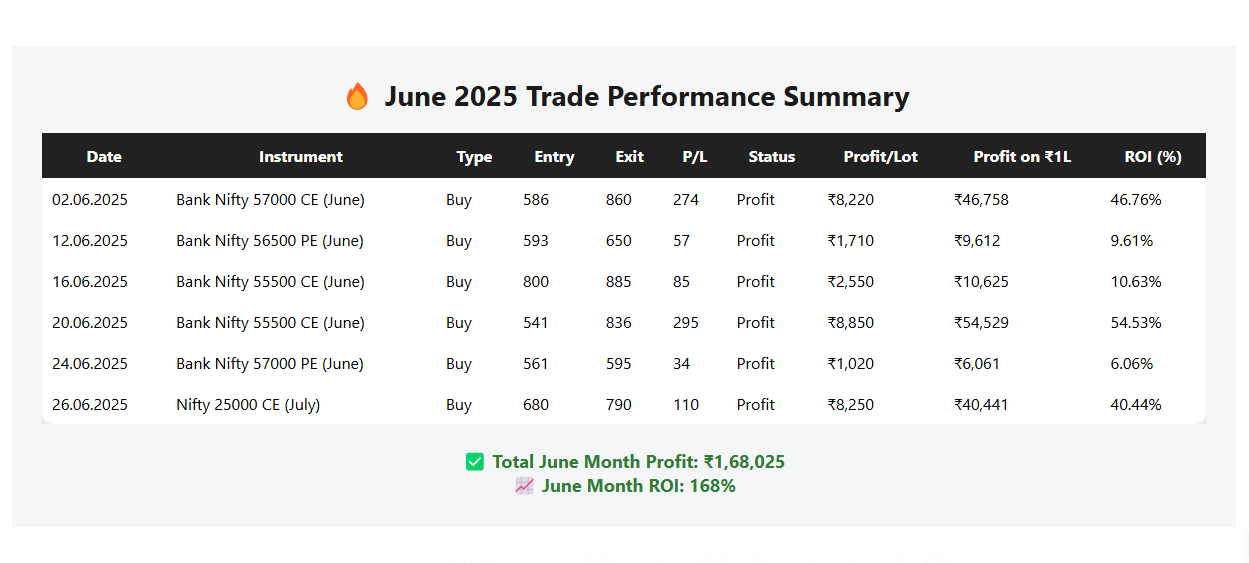The image size is (1249, 563).
Task: Click the green checkmark icon near total profit
Action: point(475,462)
